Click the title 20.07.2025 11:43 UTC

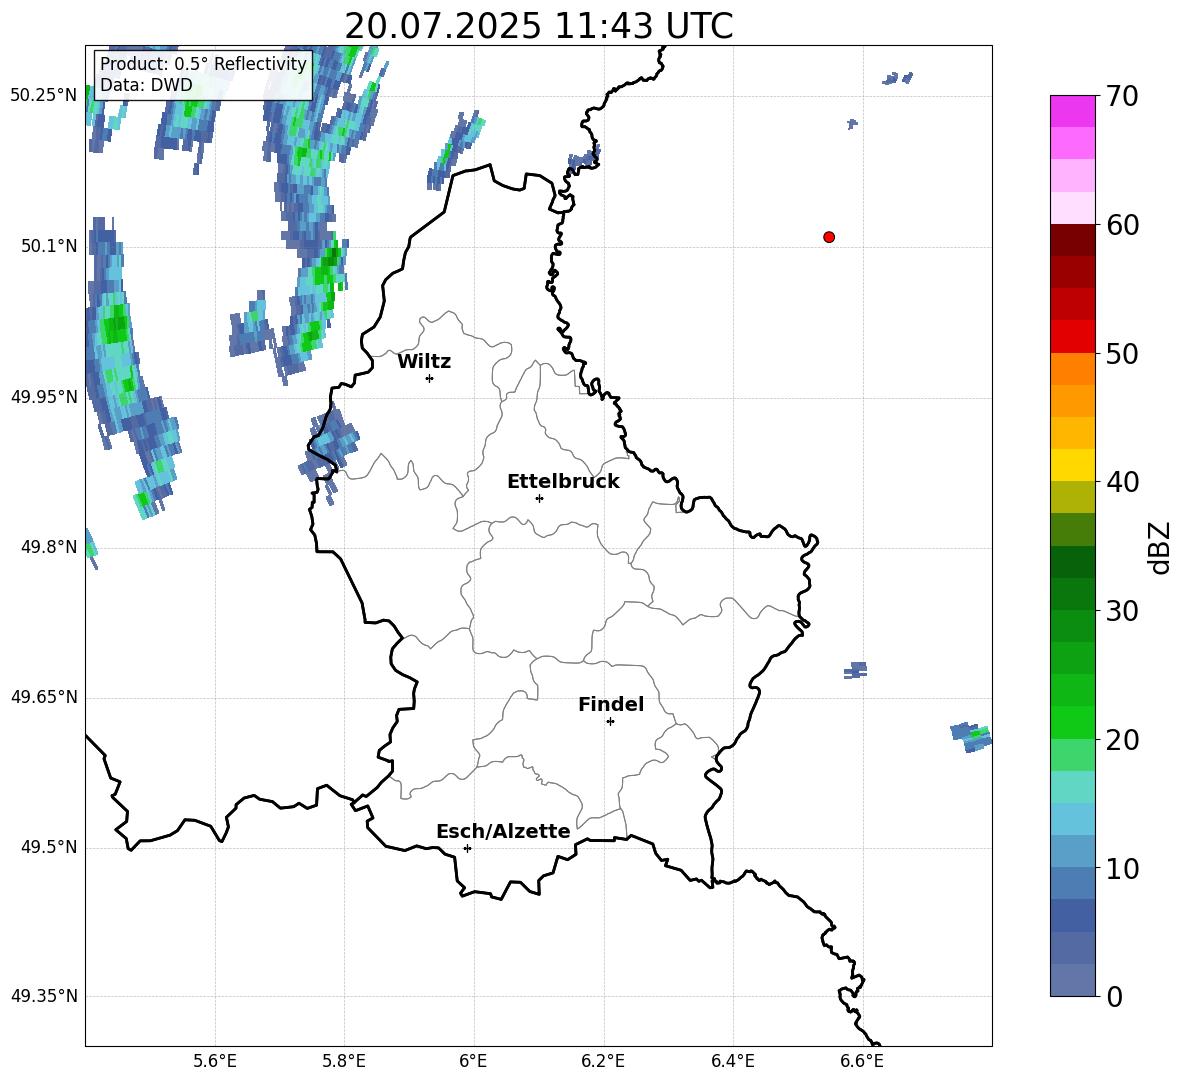539,26
